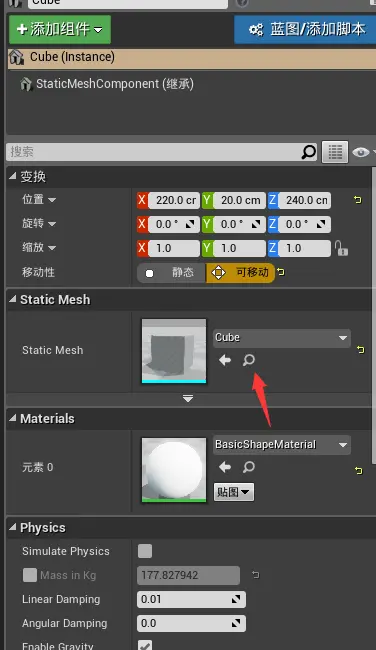Edit the Scale Z value 1.0
Viewport: 376px width, 650px height.
pyautogui.click(x=304, y=248)
